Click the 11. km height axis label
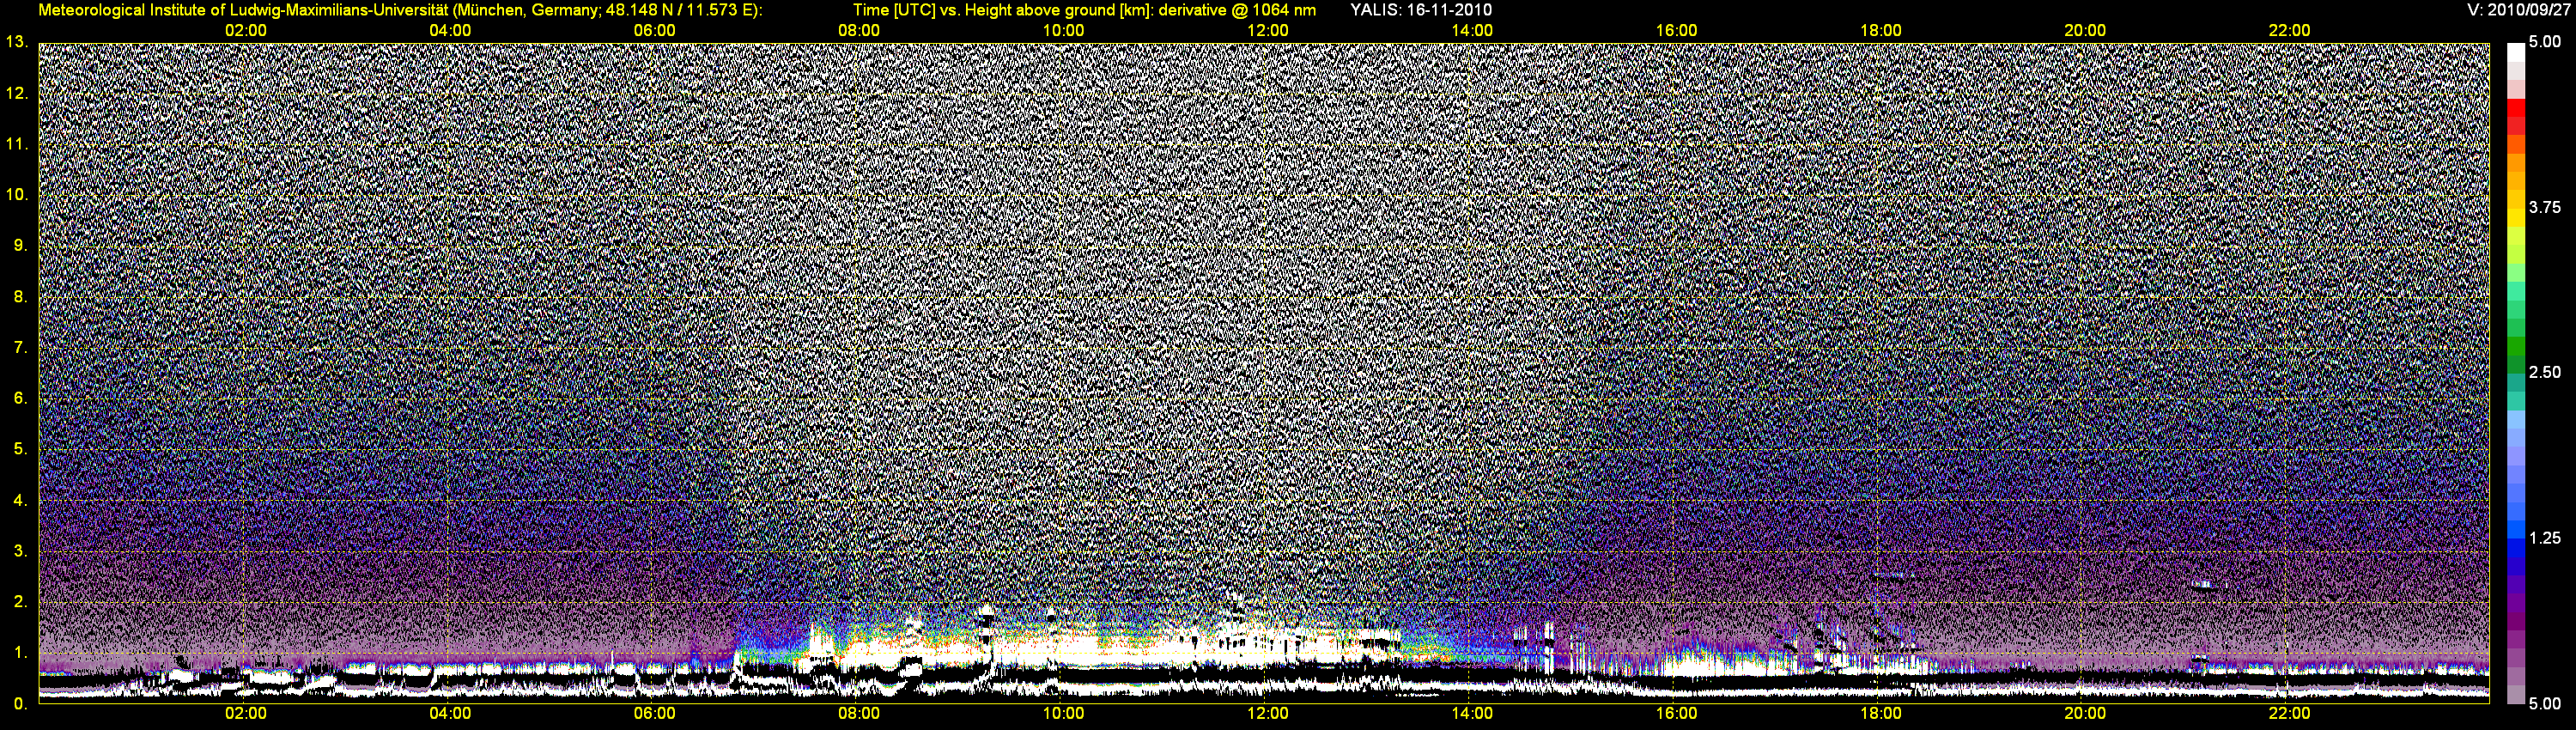Screen dimensions: 2576x730 click(x=17, y=144)
